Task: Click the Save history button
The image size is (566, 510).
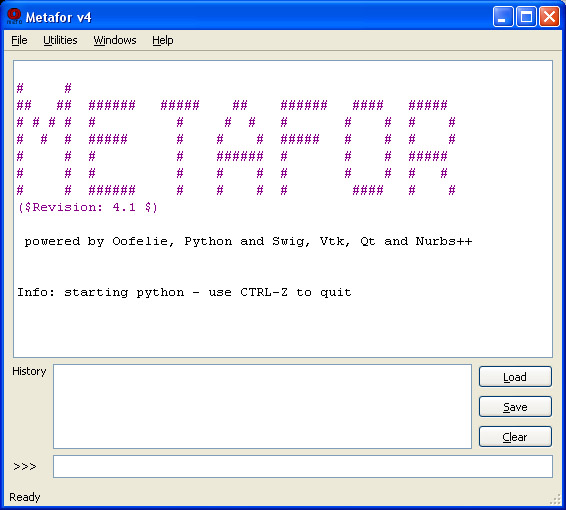Action: [x=515, y=407]
